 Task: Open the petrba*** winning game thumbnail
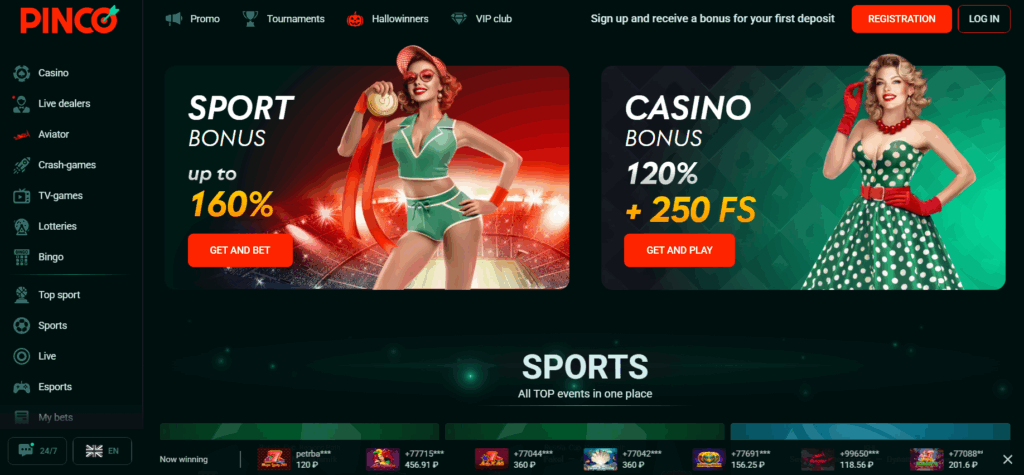click(274, 459)
